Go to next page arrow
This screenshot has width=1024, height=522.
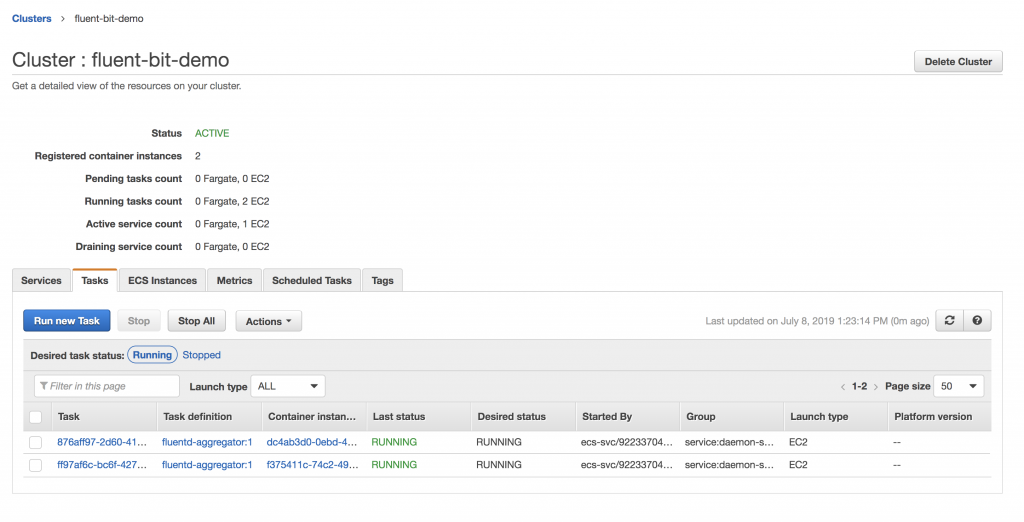[876, 387]
